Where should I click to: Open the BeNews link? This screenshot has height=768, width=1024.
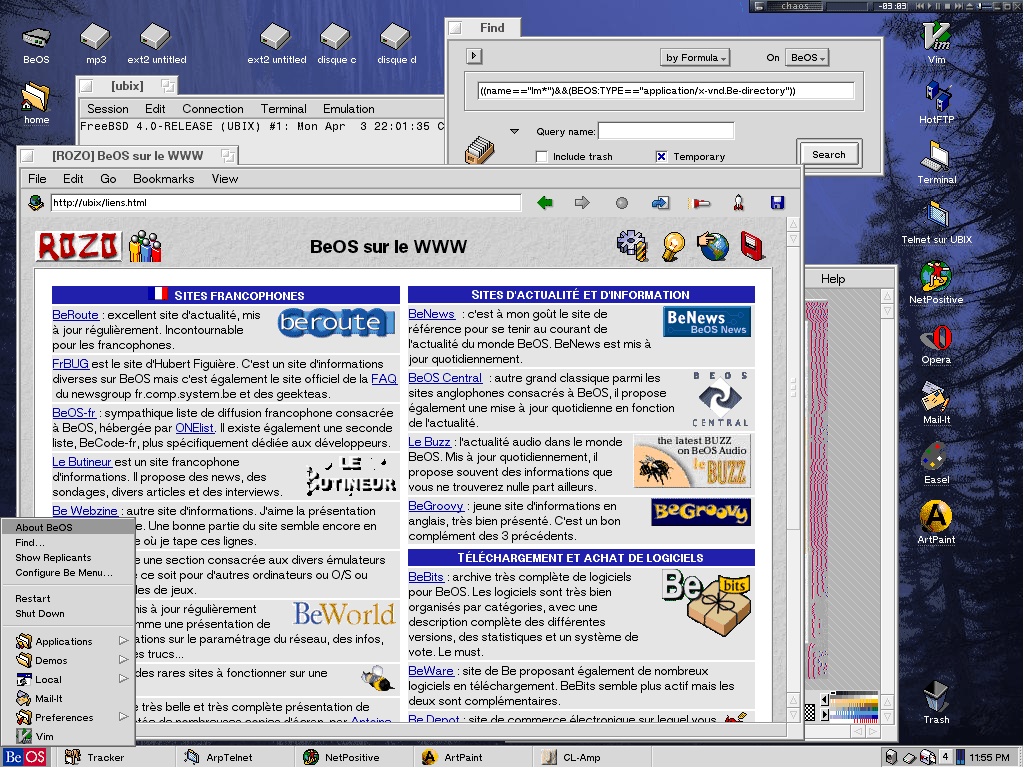click(431, 314)
